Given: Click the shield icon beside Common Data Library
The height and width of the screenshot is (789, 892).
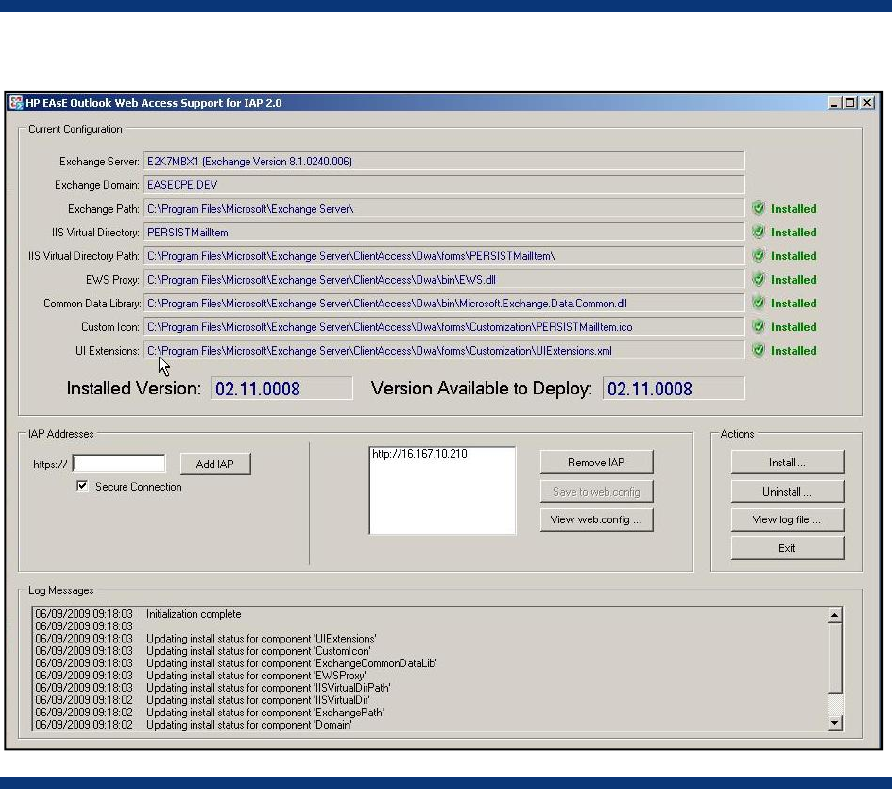Looking at the screenshot, I should tap(758, 303).
